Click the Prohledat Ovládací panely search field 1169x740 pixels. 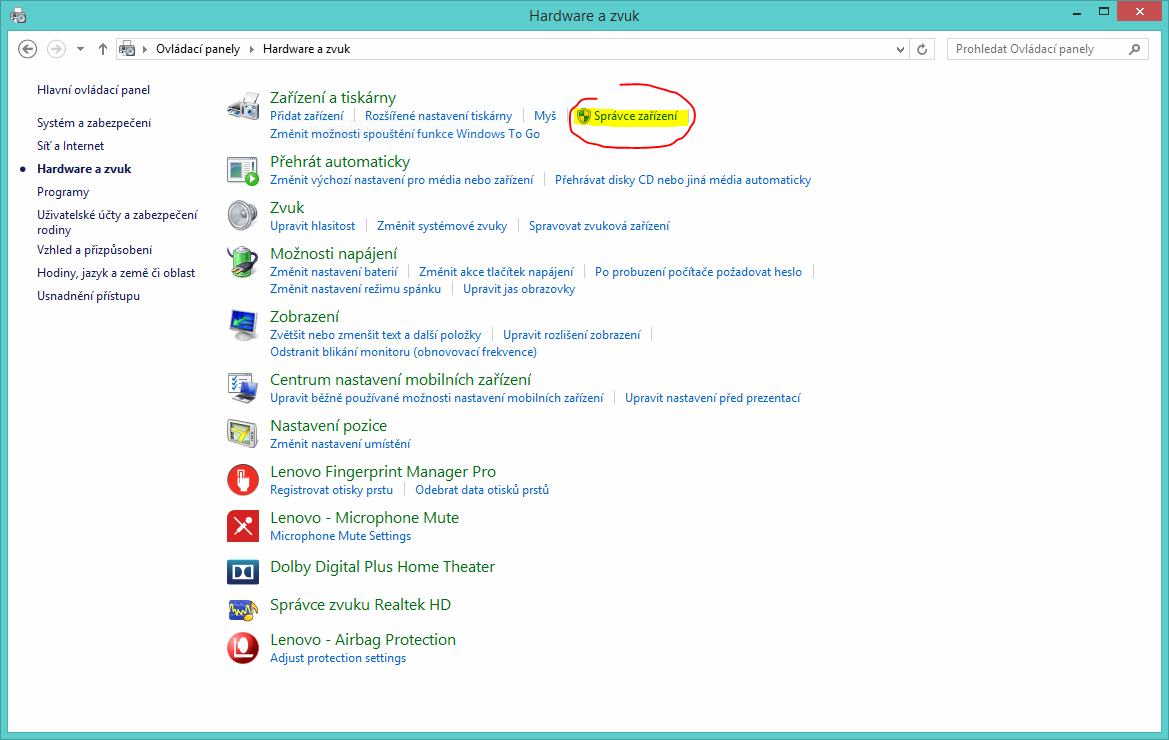pyautogui.click(x=1036, y=49)
